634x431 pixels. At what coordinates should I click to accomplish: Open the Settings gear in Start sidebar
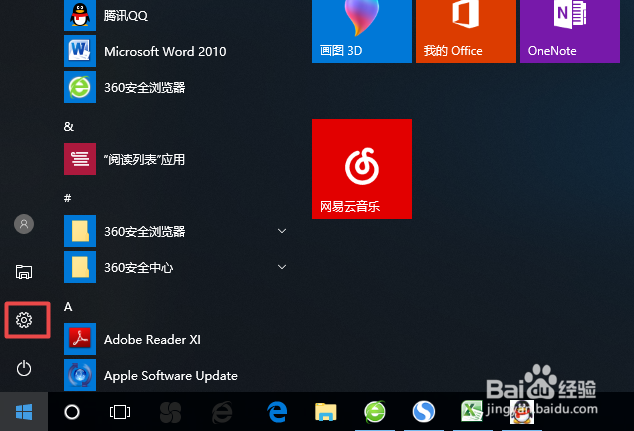coord(24,320)
